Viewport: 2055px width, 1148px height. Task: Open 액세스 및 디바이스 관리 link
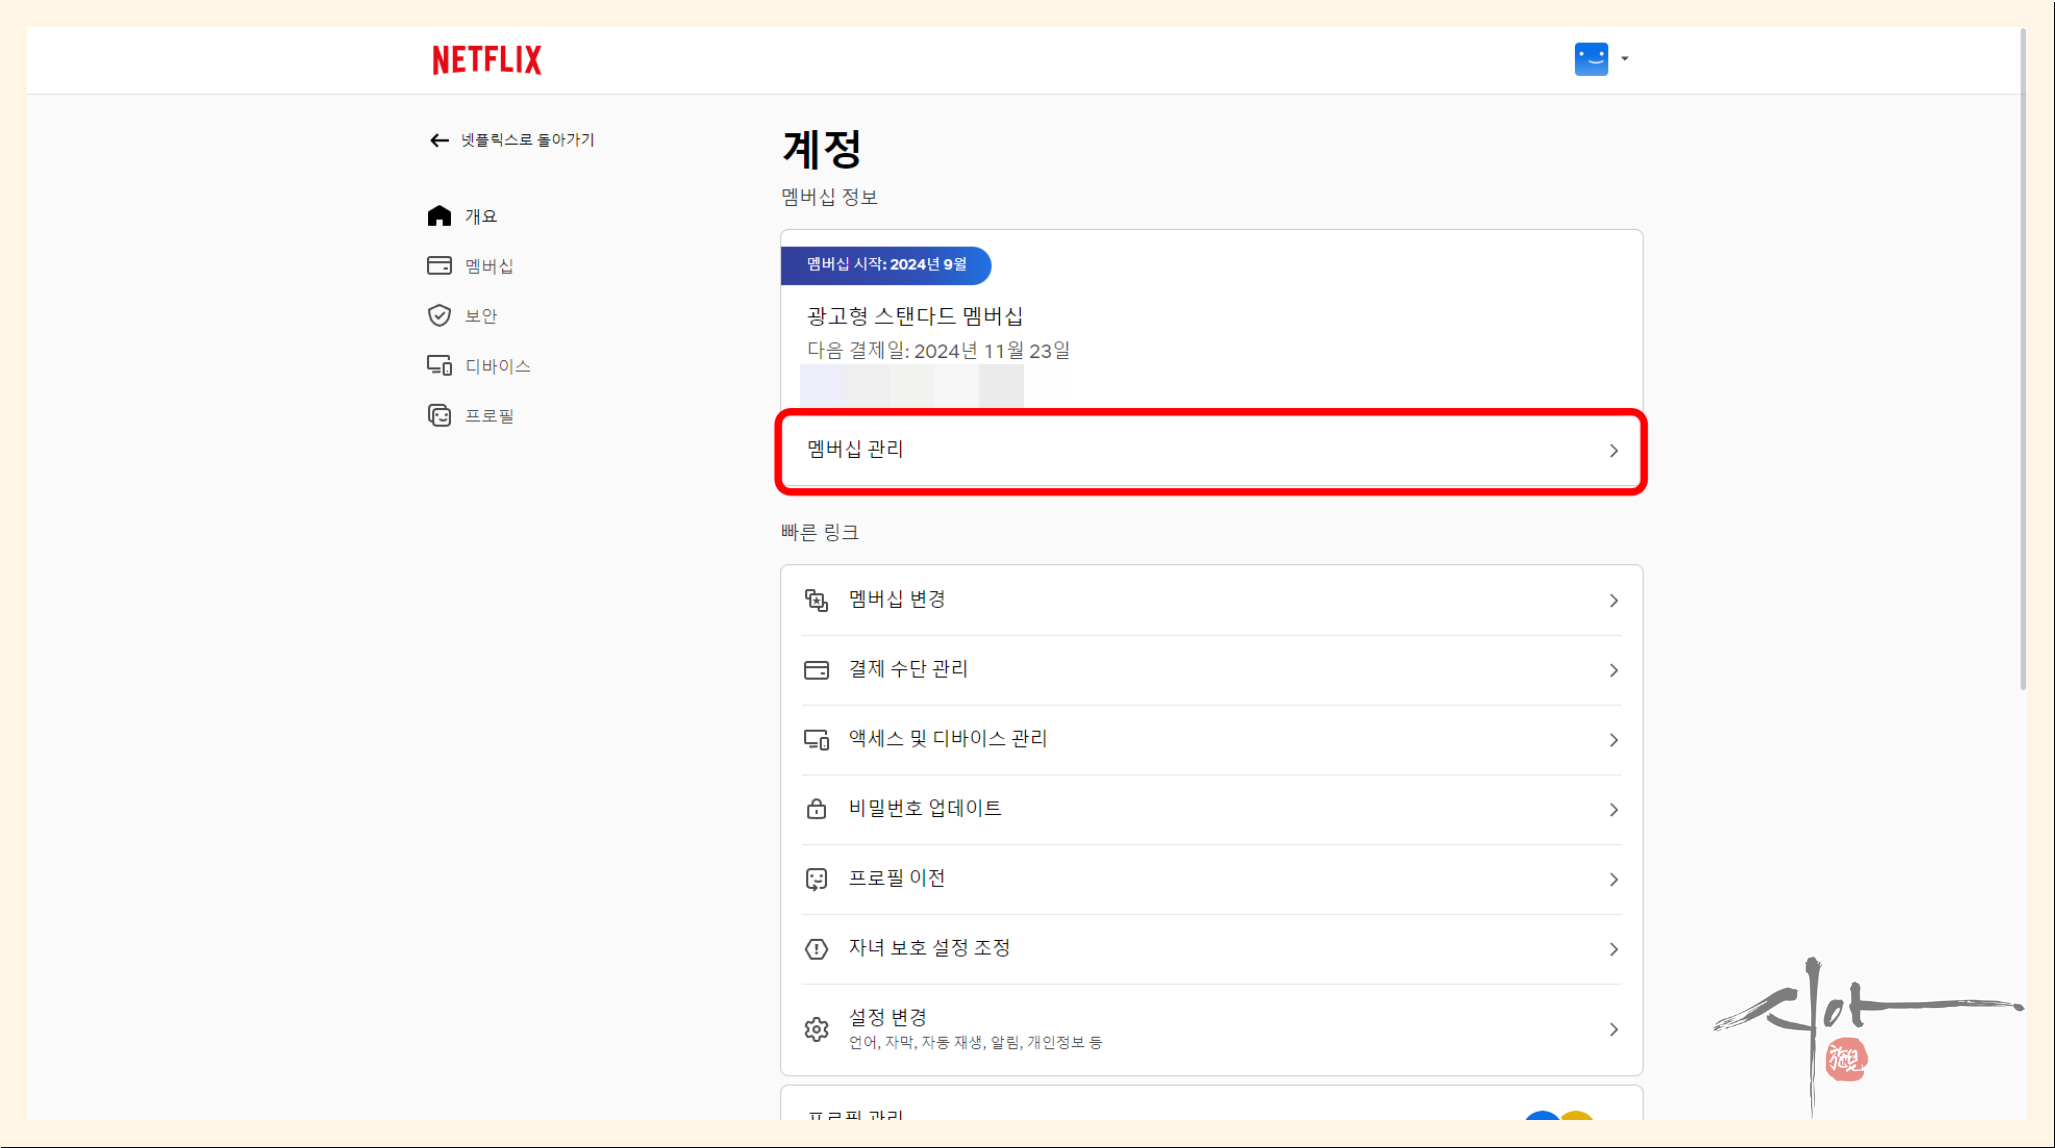click(x=947, y=739)
